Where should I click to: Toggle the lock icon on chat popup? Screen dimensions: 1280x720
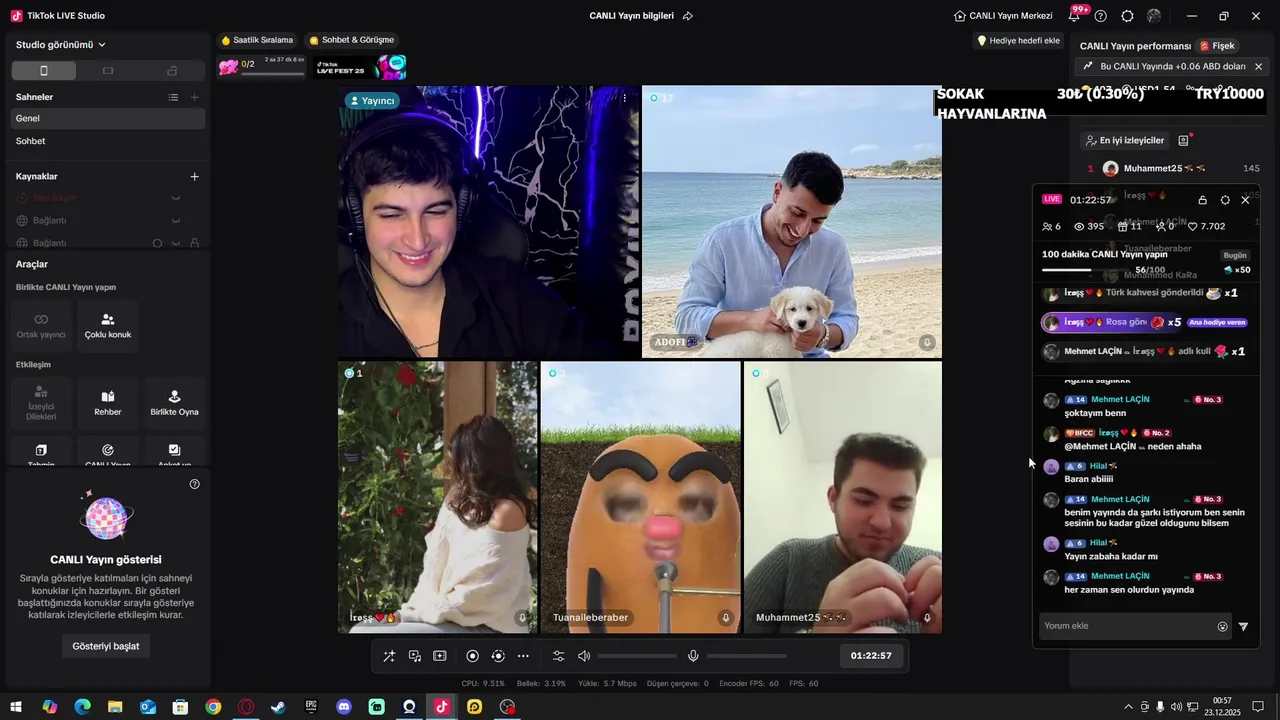[1202, 200]
